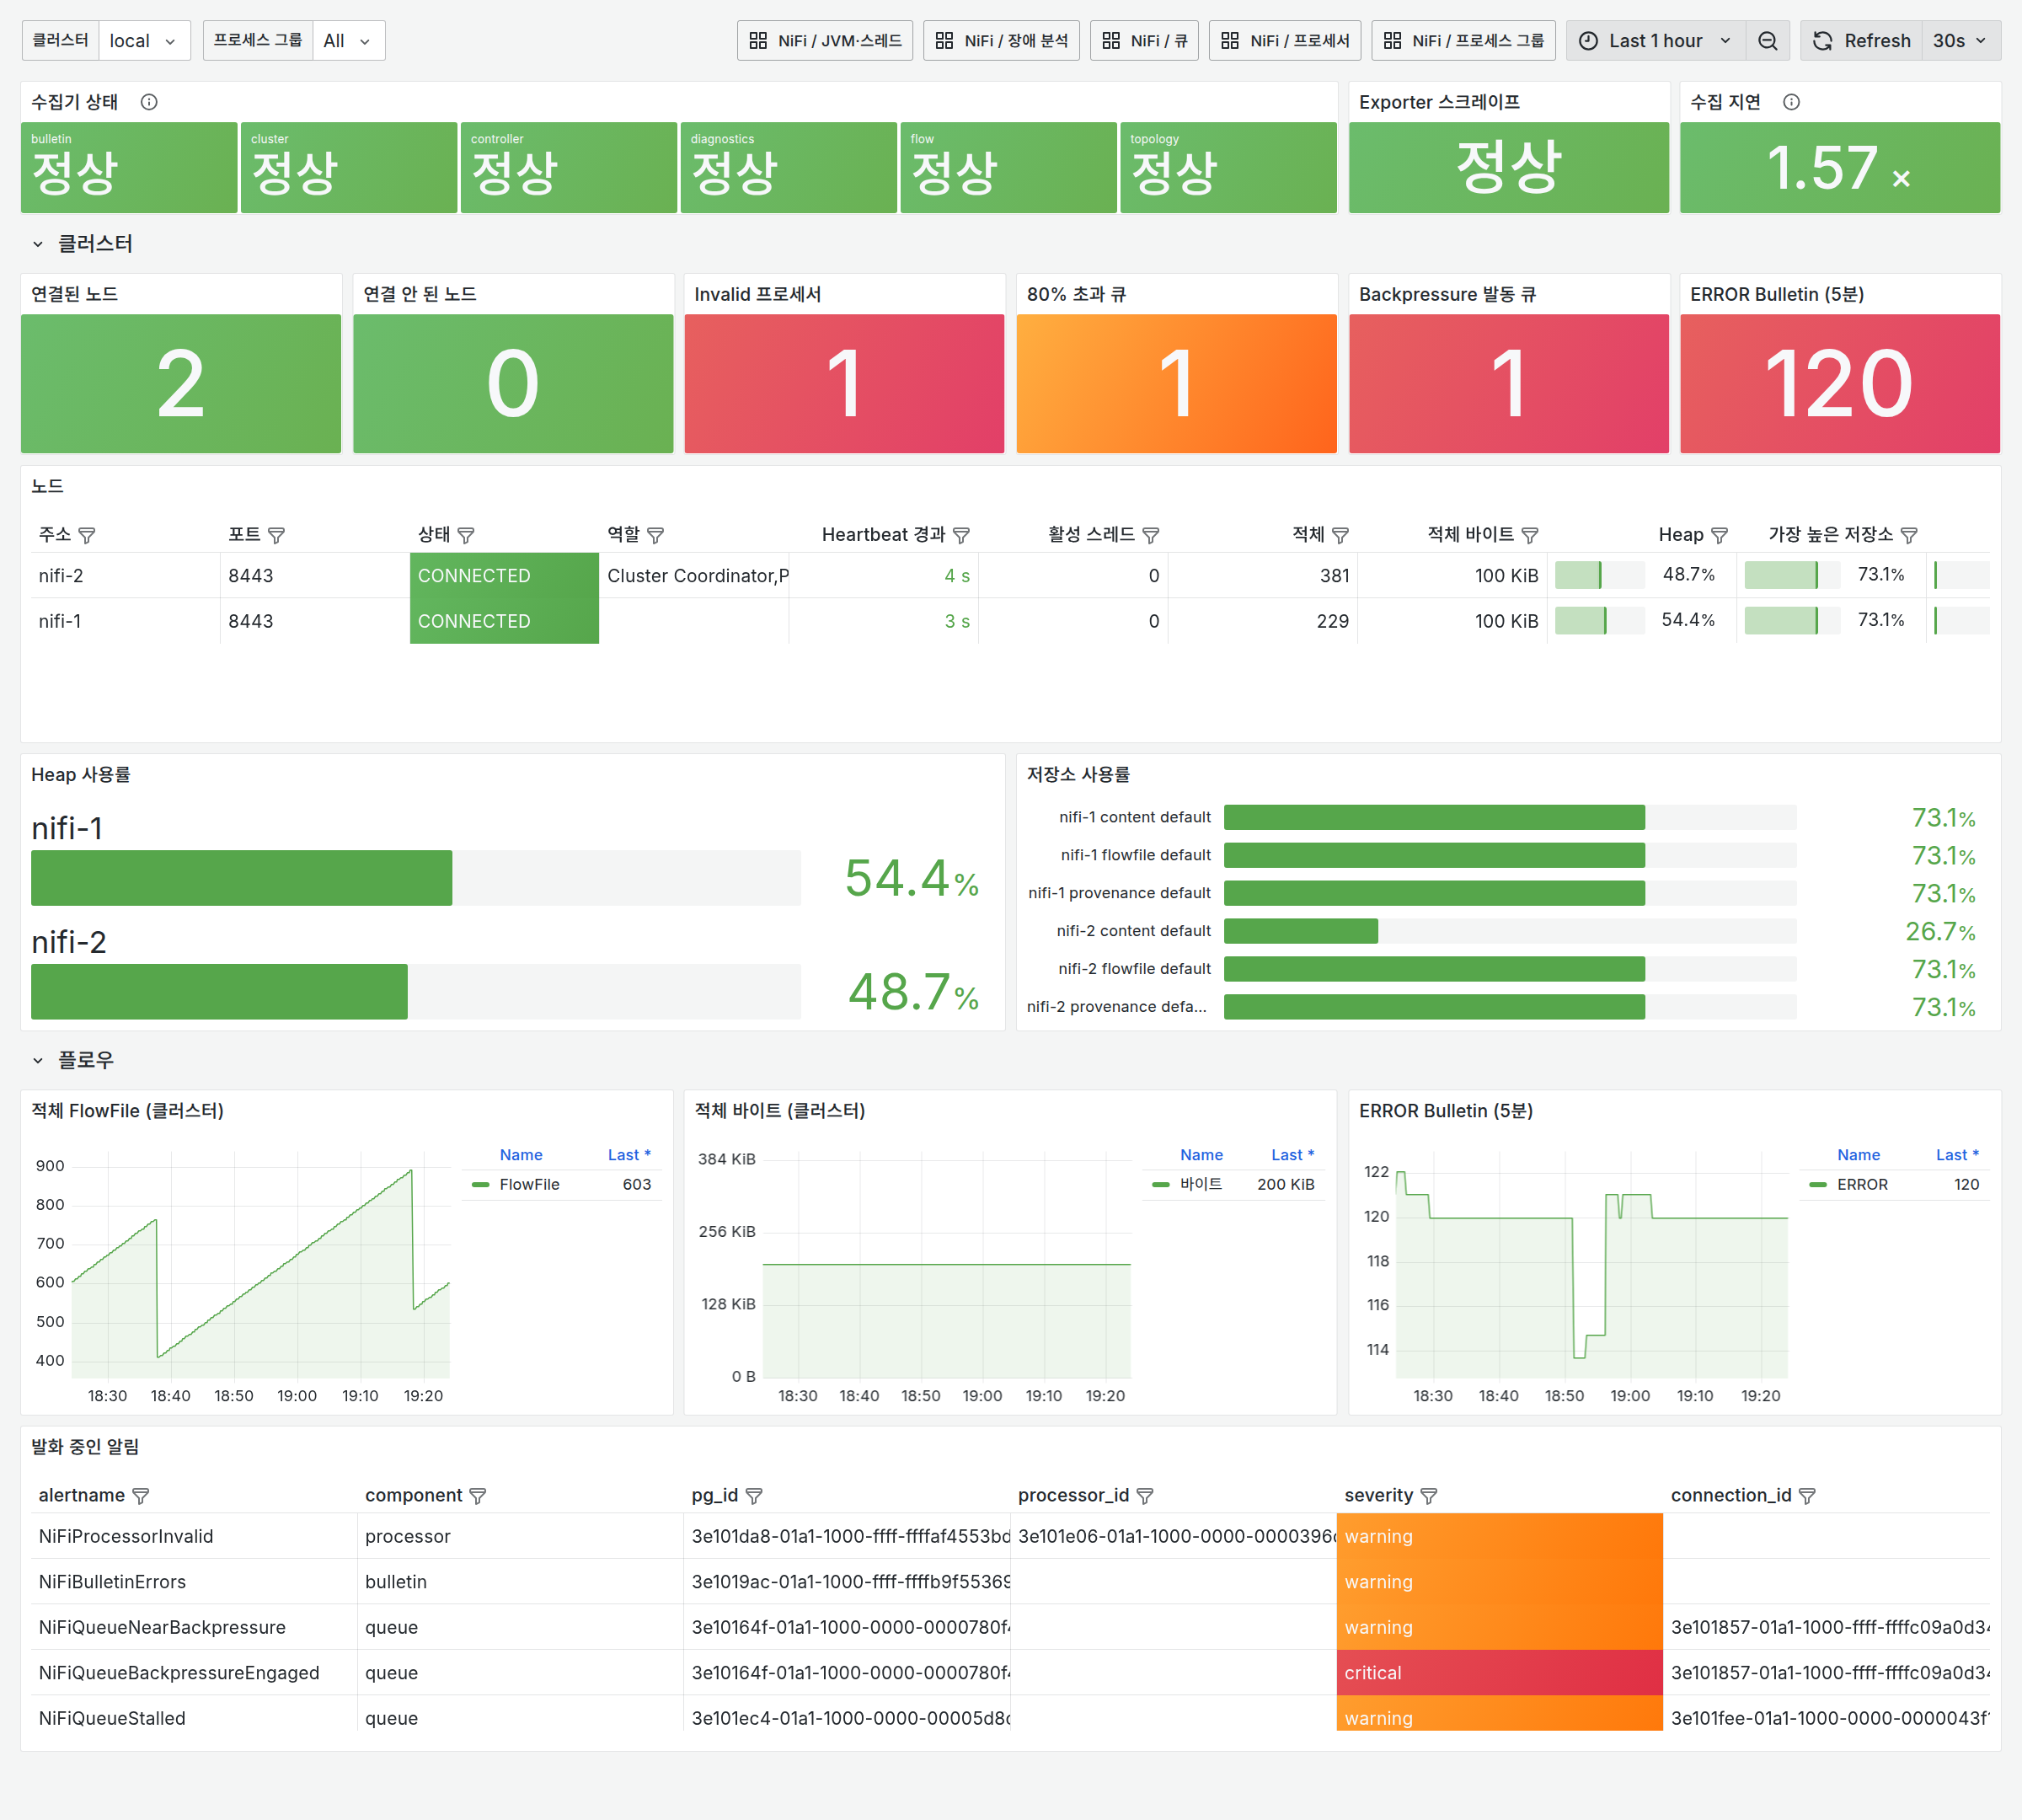This screenshot has width=2022, height=1820.
Task: Filter the alertname column
Action: 141,1495
